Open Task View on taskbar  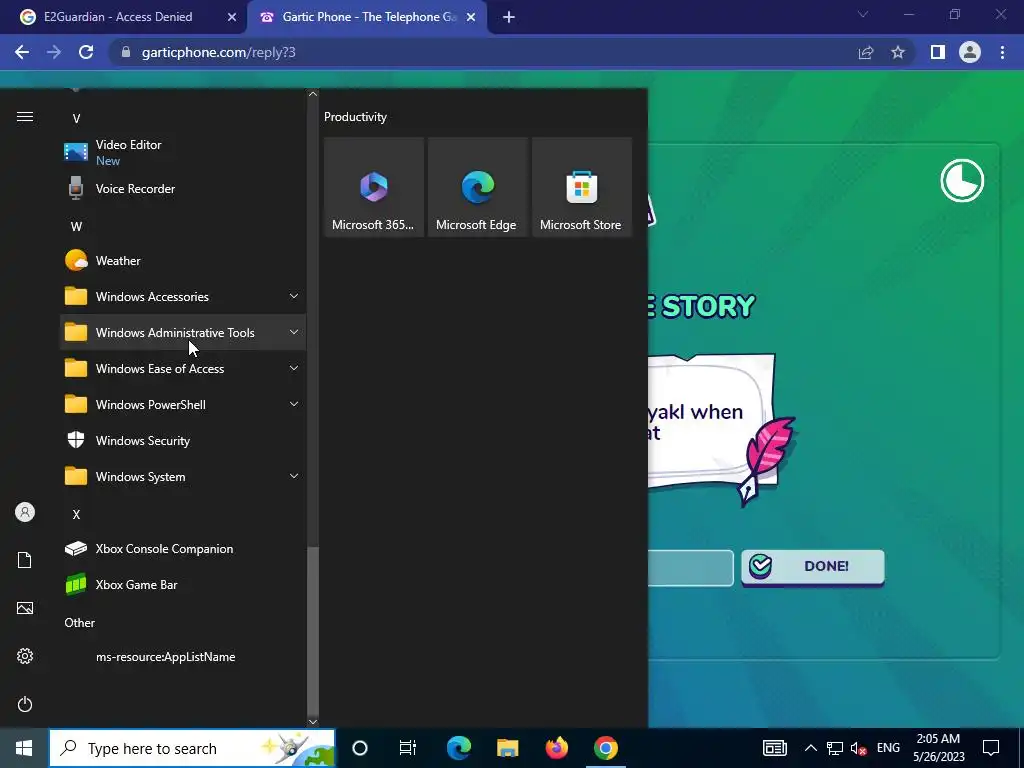(408, 748)
